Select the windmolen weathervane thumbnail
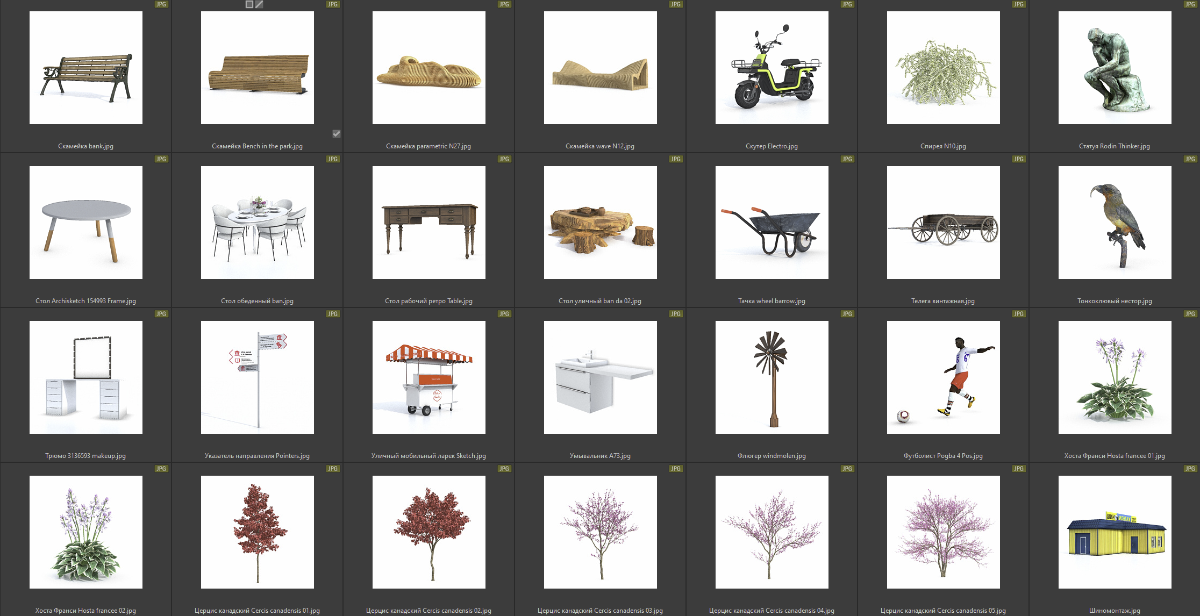Image resolution: width=1200 pixels, height=616 pixels. tap(772, 378)
